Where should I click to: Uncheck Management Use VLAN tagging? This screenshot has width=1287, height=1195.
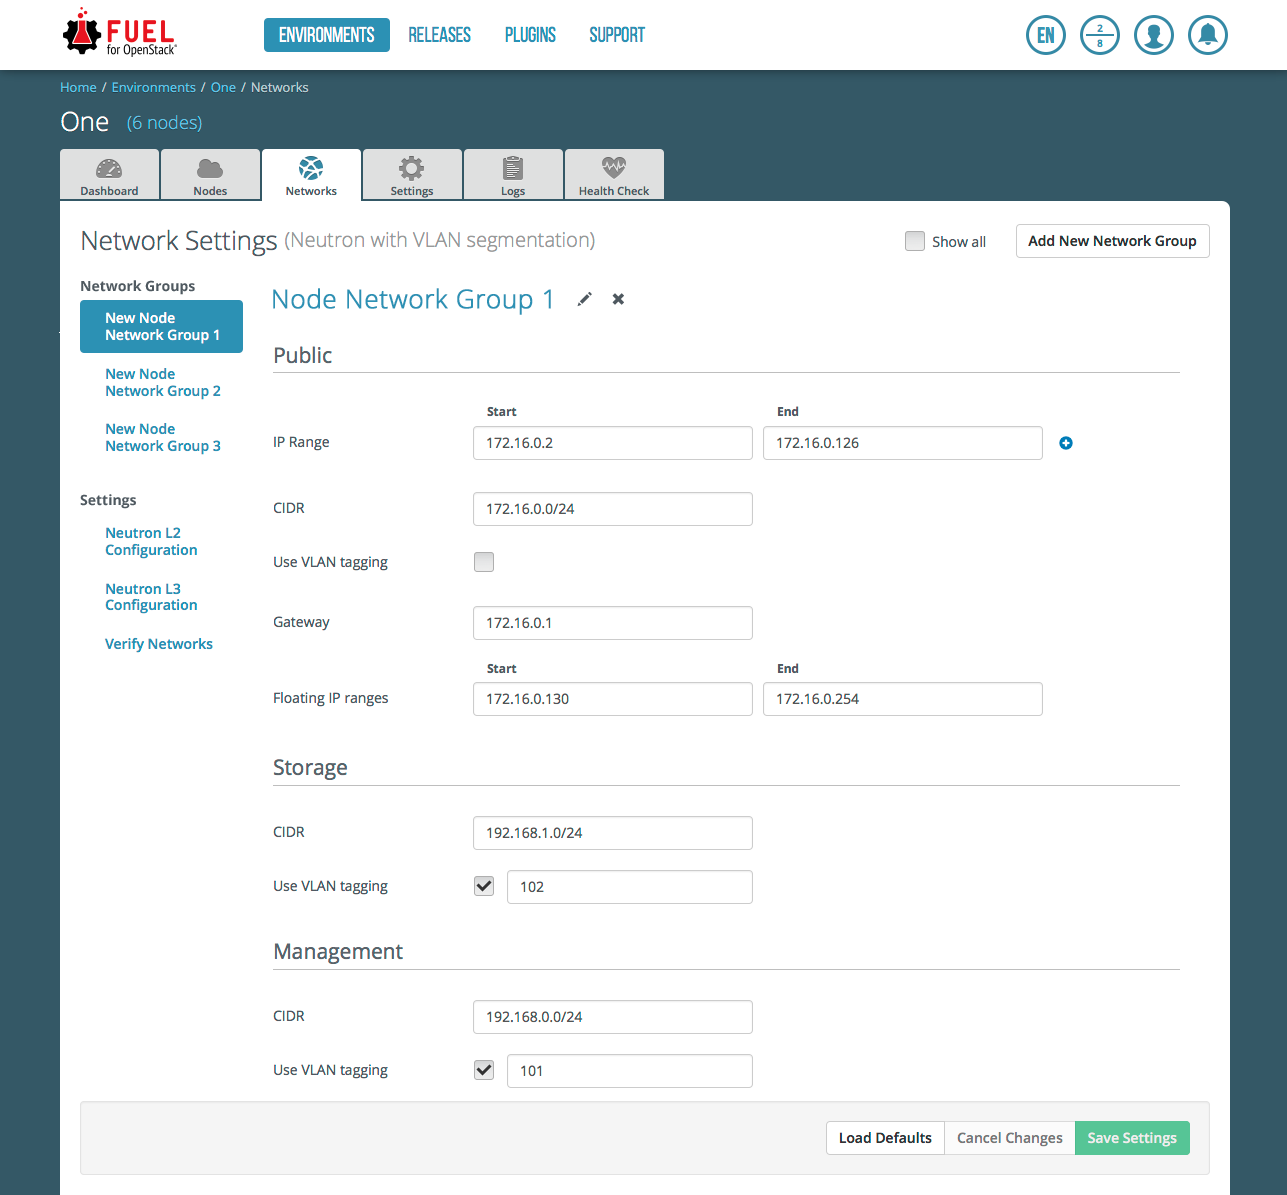click(x=484, y=1070)
